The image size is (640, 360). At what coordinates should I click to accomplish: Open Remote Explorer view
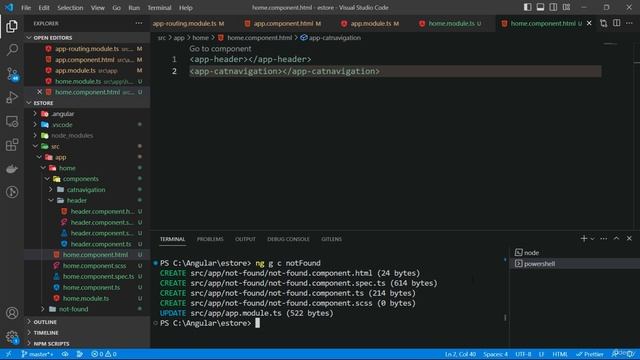[x=12, y=121]
